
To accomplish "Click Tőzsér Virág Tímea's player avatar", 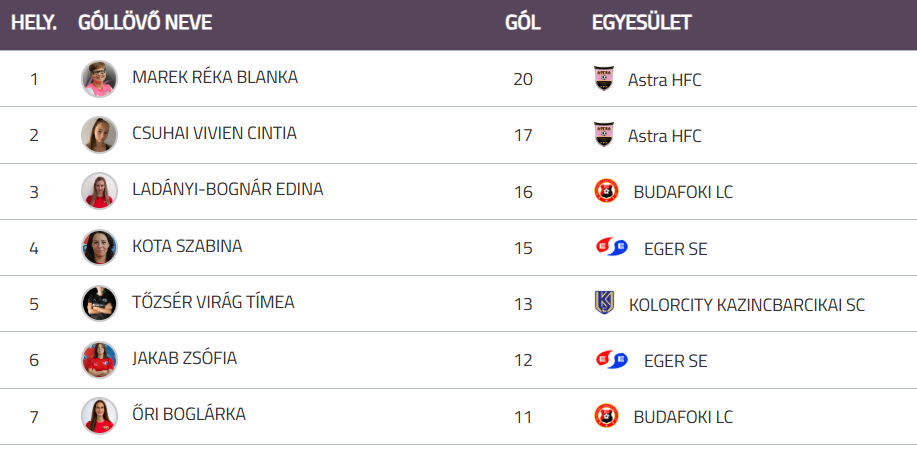I will [99, 304].
